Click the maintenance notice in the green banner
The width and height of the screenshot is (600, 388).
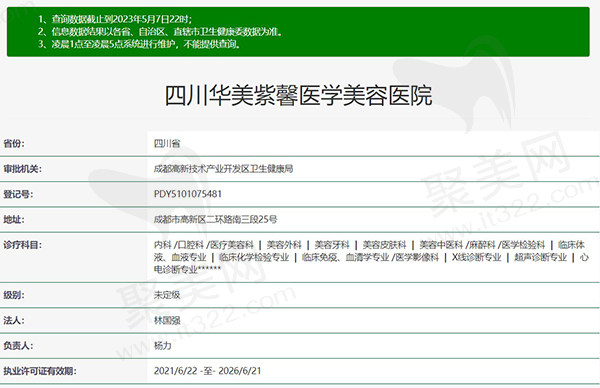[139, 44]
